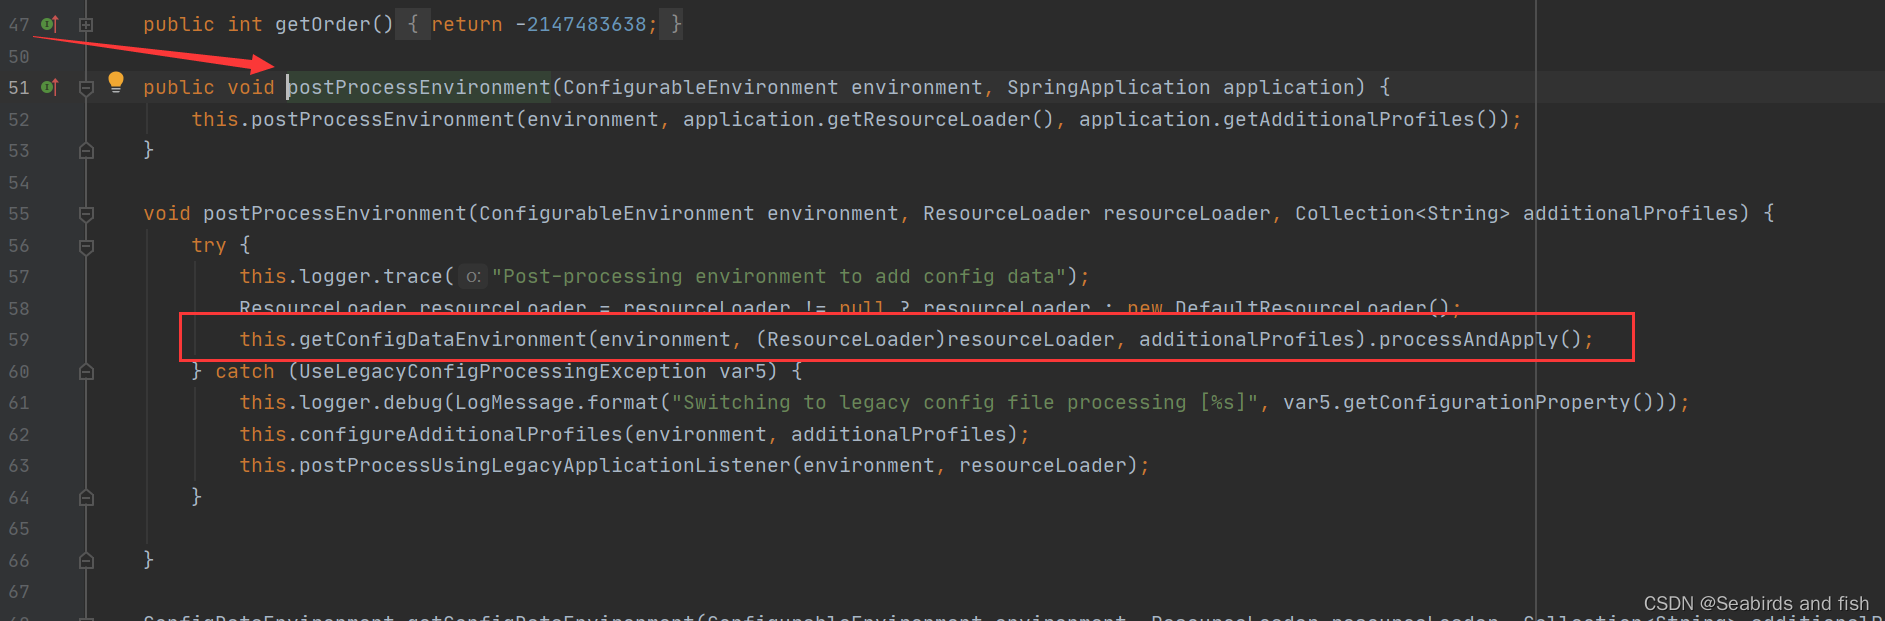
Task: Click the fold end marker on line 53
Action: [86, 150]
